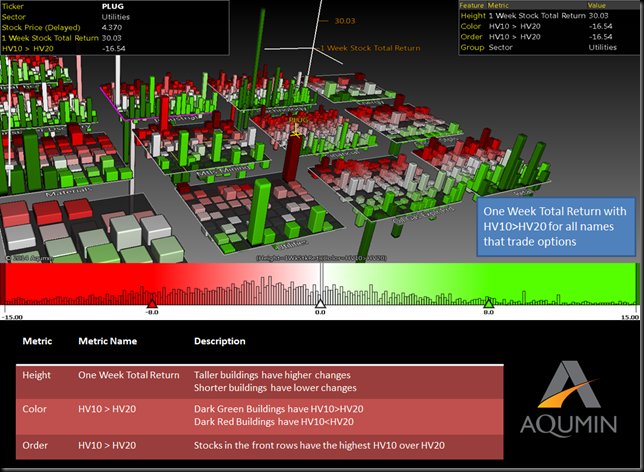
Task: Click the Color feature row label in the legend
Action: pos(471,26)
